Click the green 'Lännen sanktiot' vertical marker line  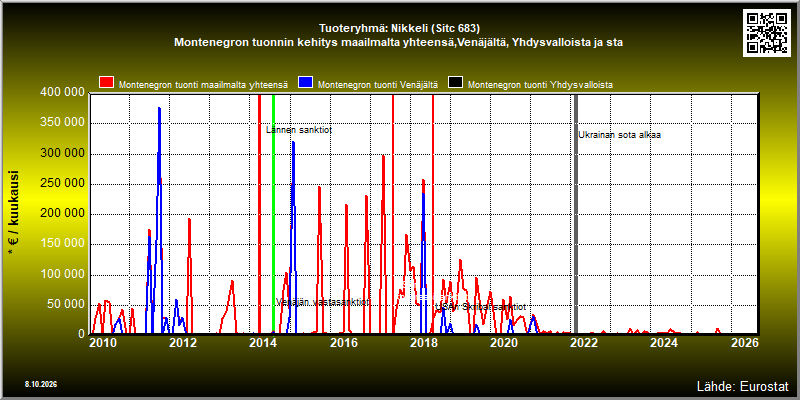point(273,214)
